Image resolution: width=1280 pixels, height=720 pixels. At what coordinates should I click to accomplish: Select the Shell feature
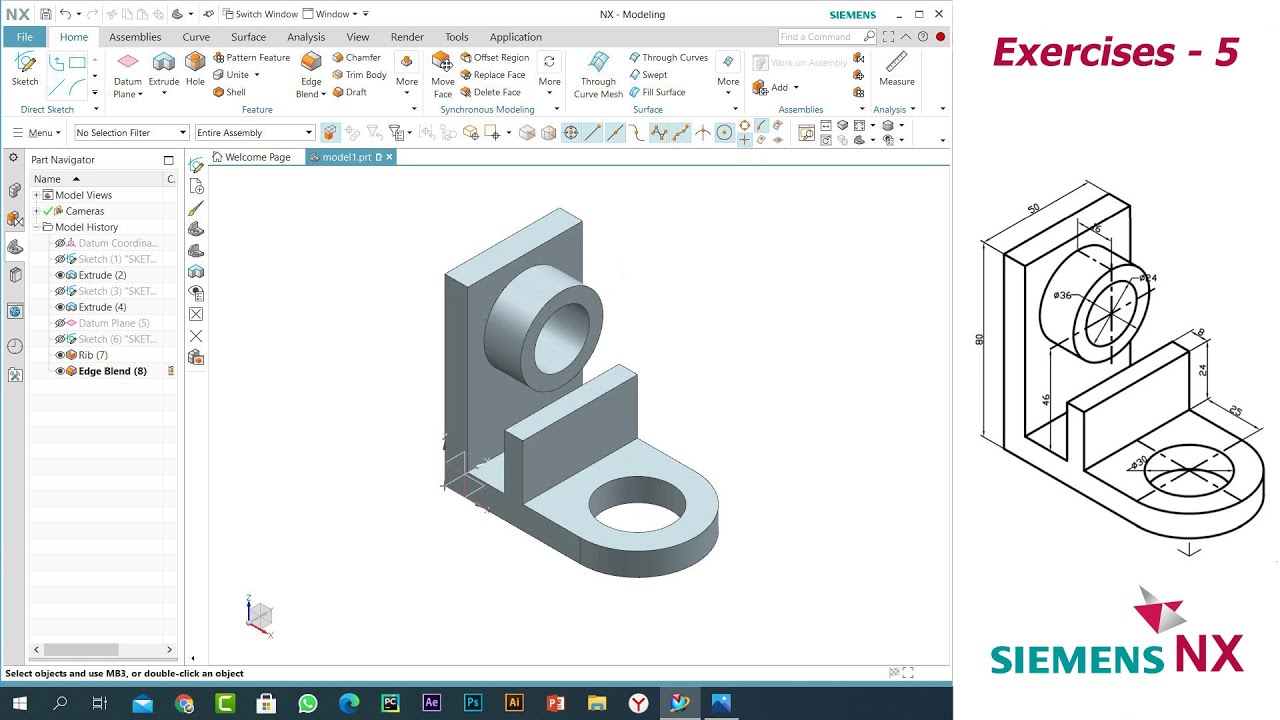[x=229, y=92]
